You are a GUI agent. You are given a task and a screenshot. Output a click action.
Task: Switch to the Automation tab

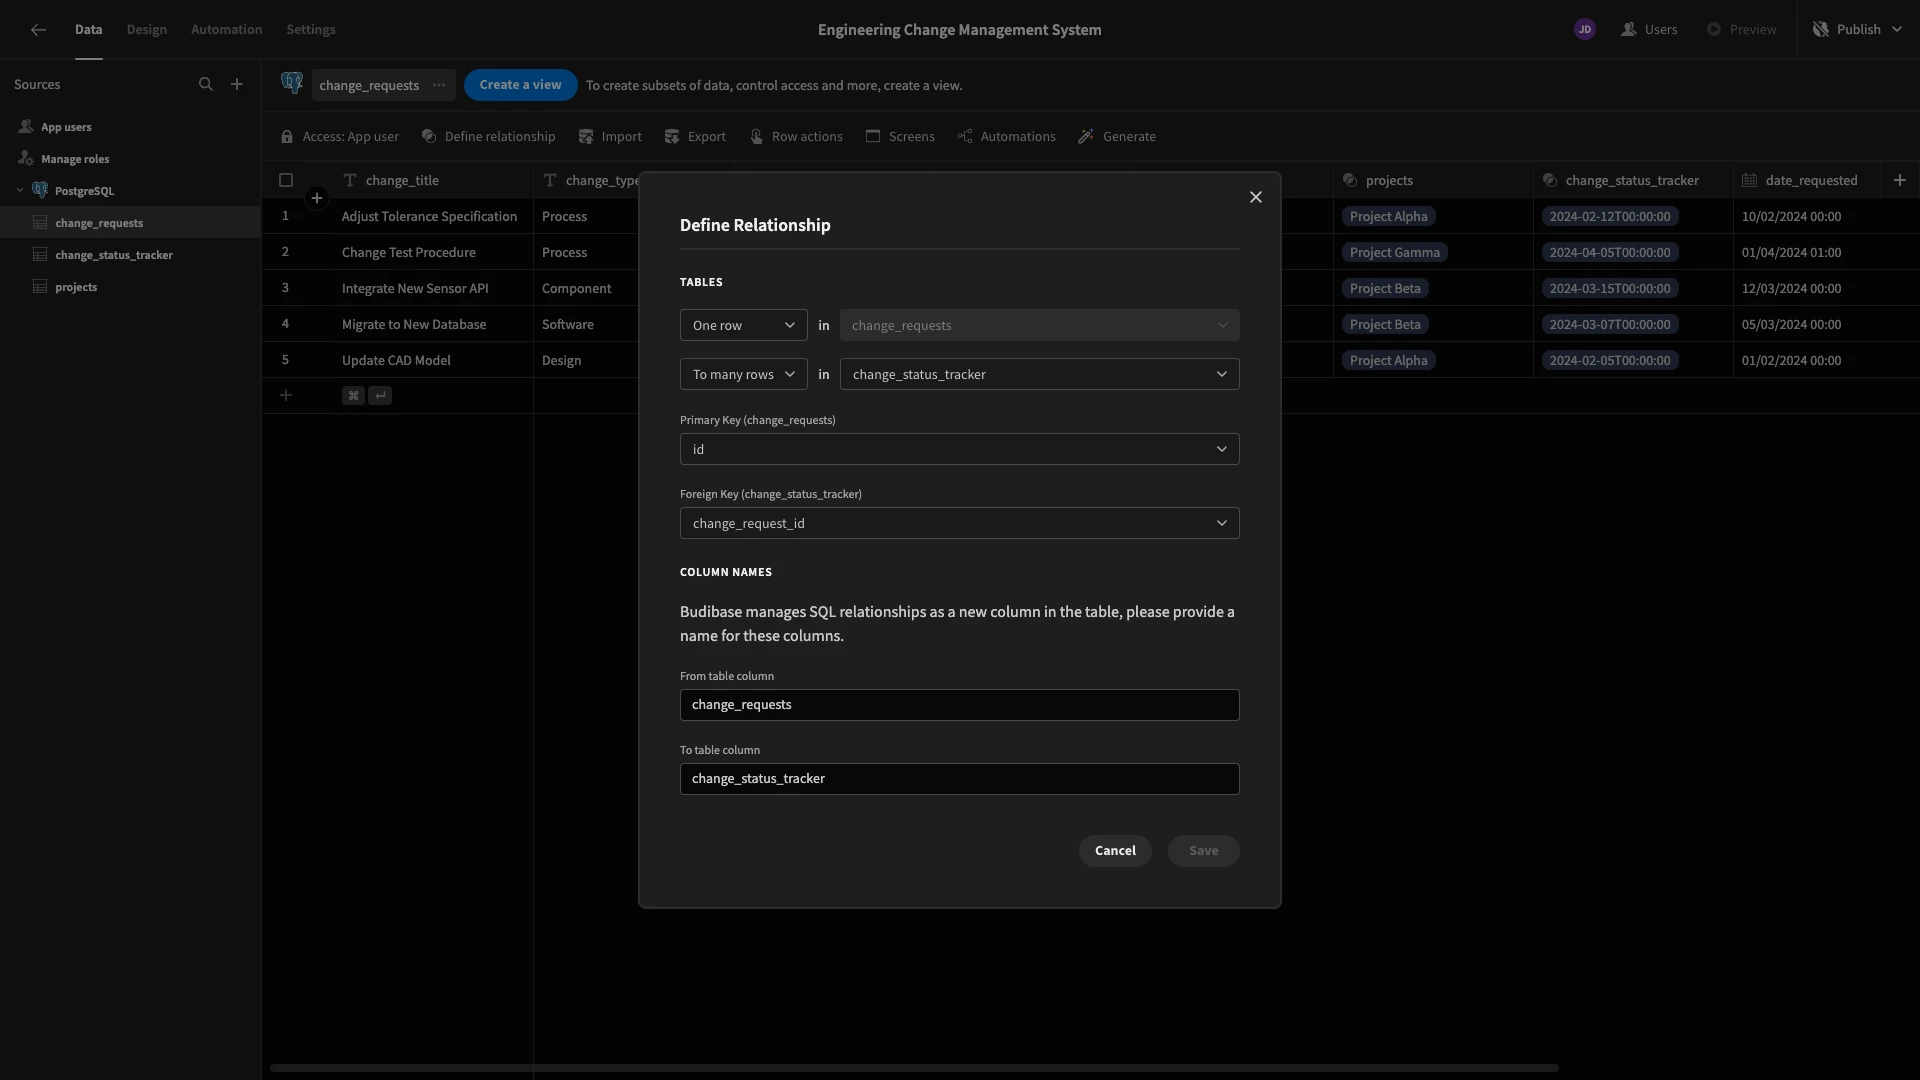pos(227,30)
